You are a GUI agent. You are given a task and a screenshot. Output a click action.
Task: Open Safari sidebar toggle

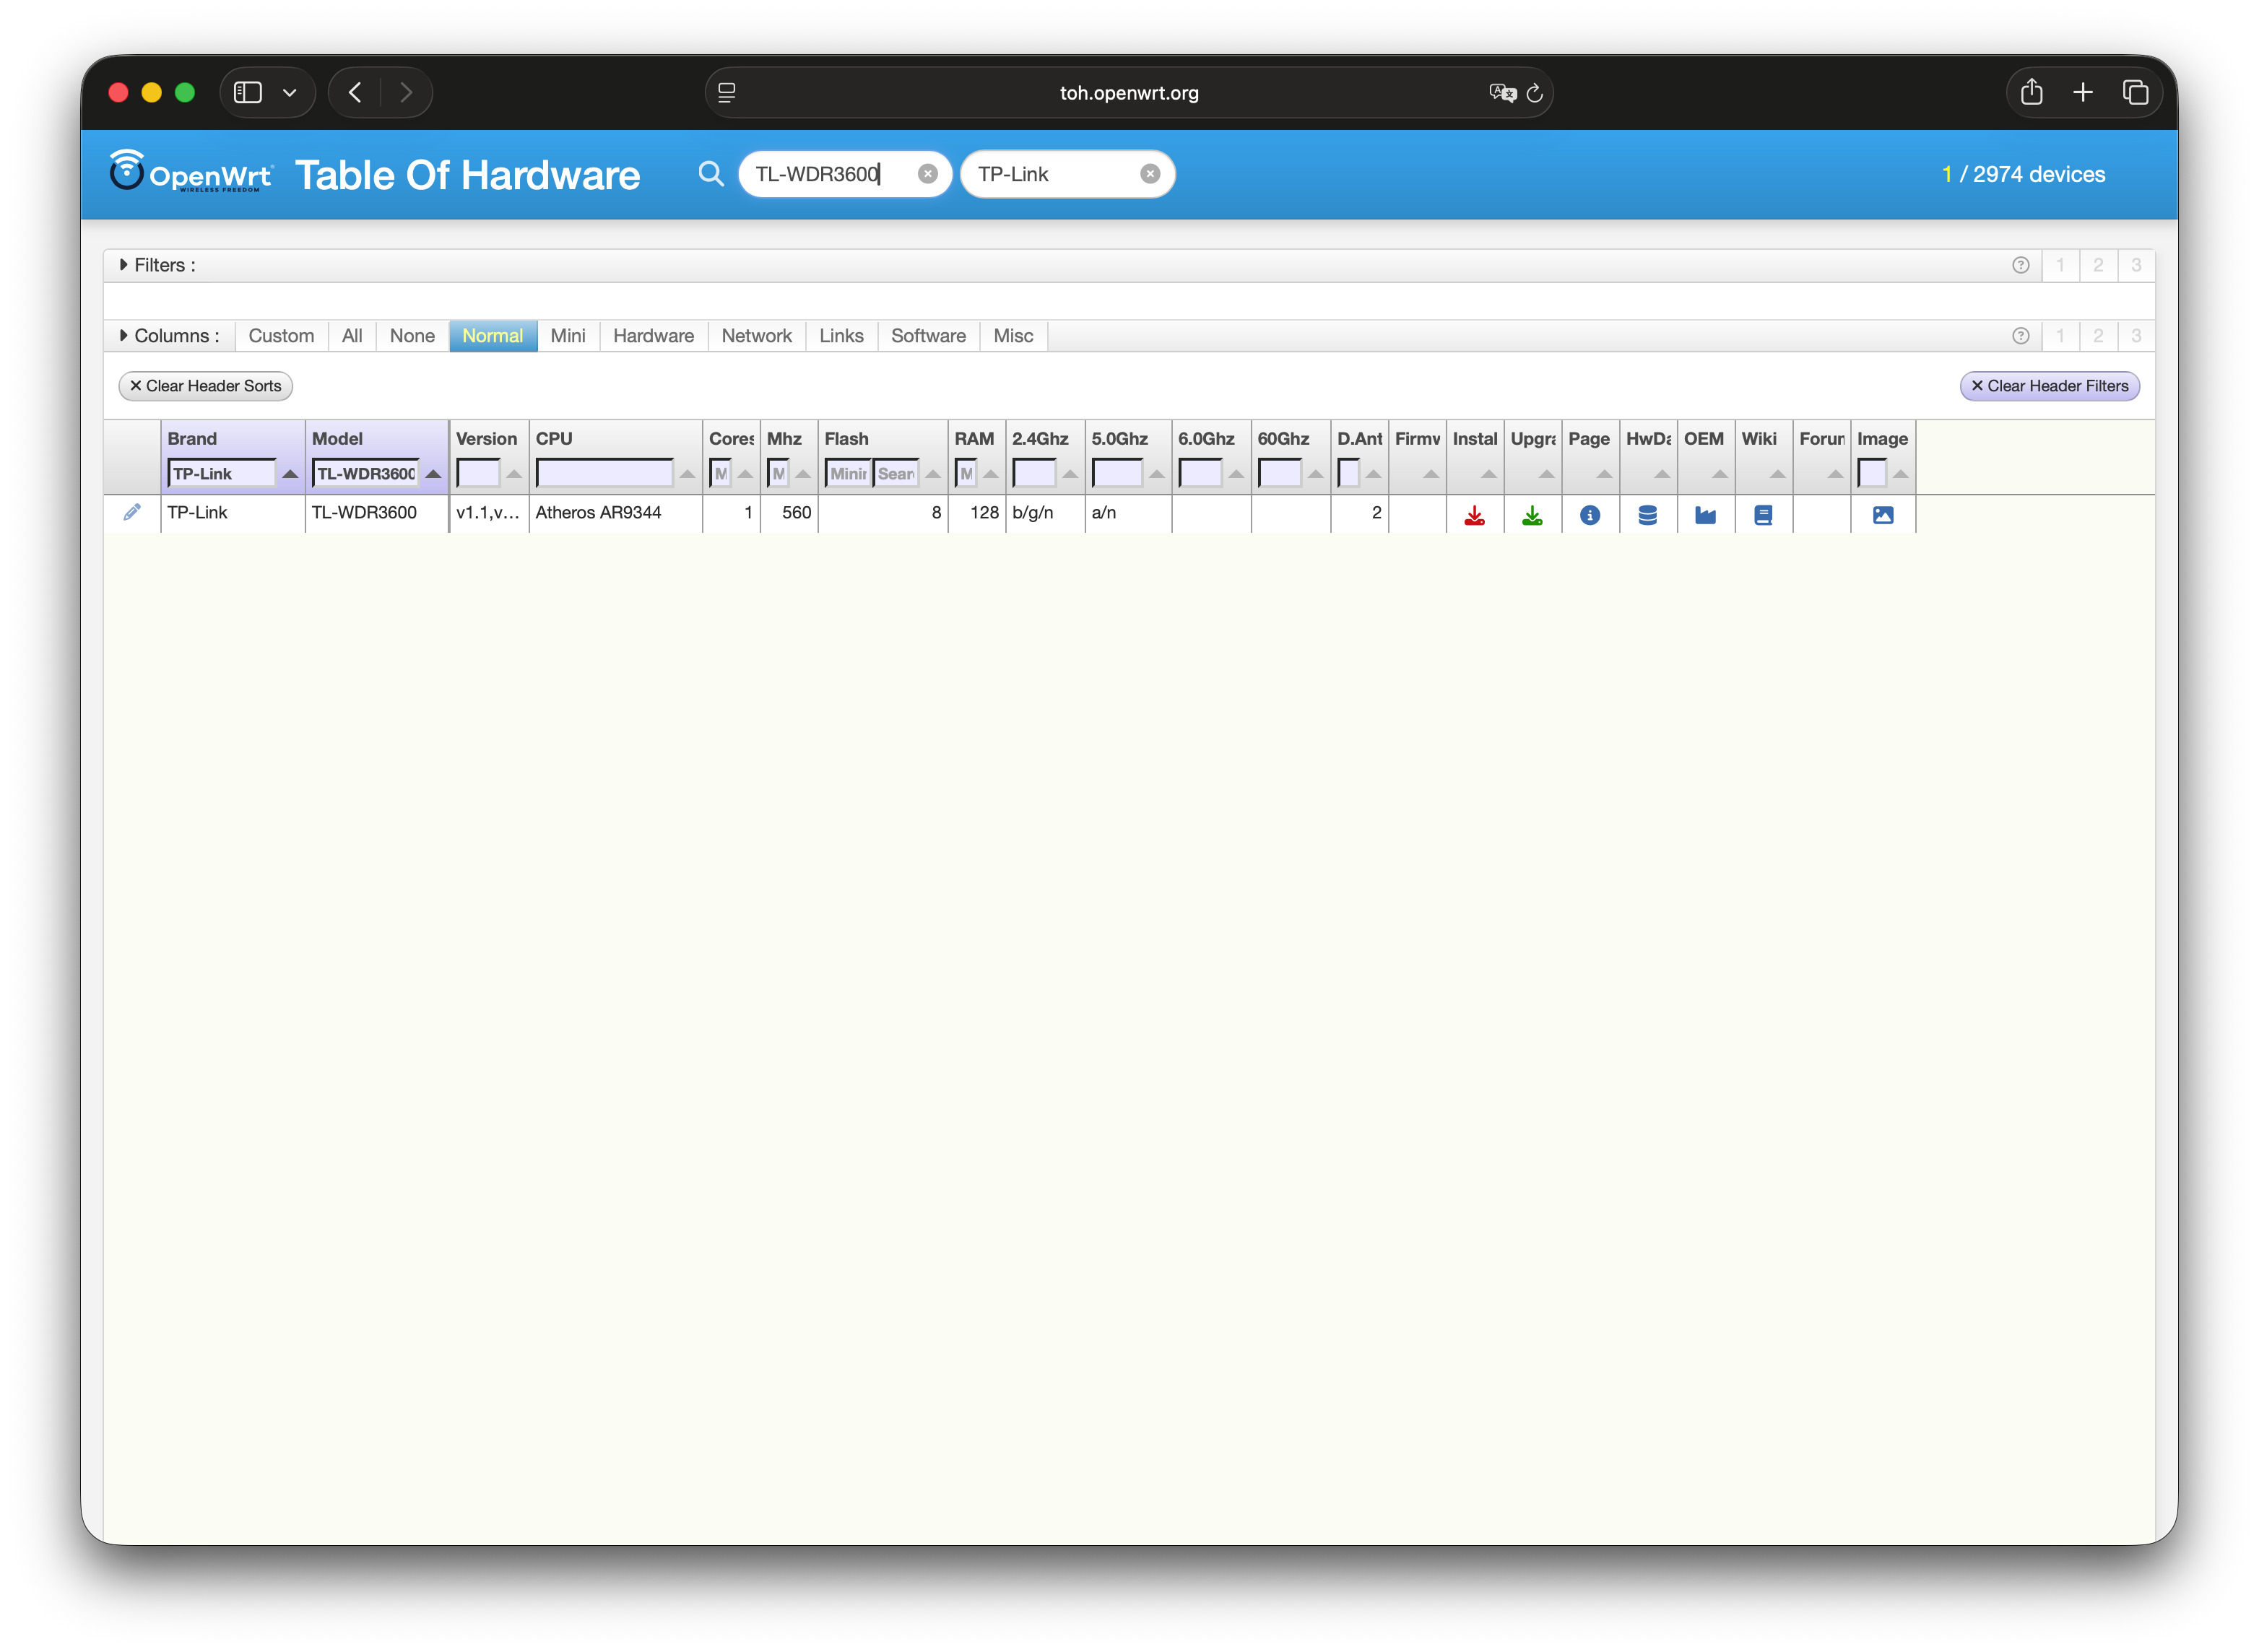tap(248, 93)
